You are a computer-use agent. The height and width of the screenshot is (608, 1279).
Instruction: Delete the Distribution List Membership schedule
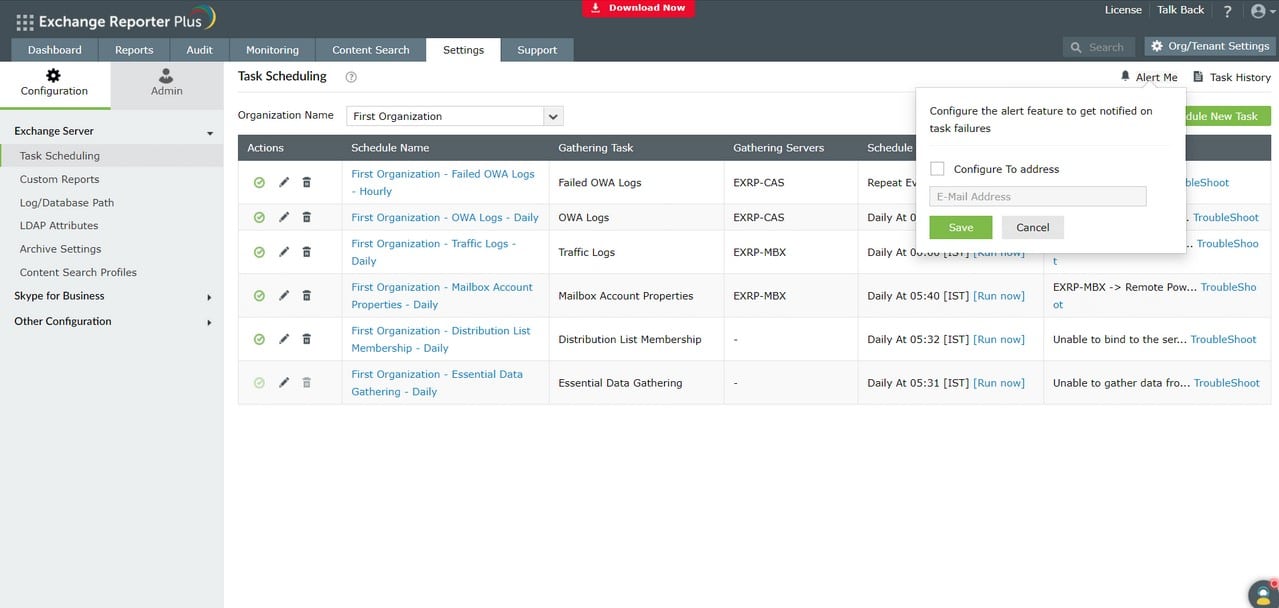pos(307,339)
